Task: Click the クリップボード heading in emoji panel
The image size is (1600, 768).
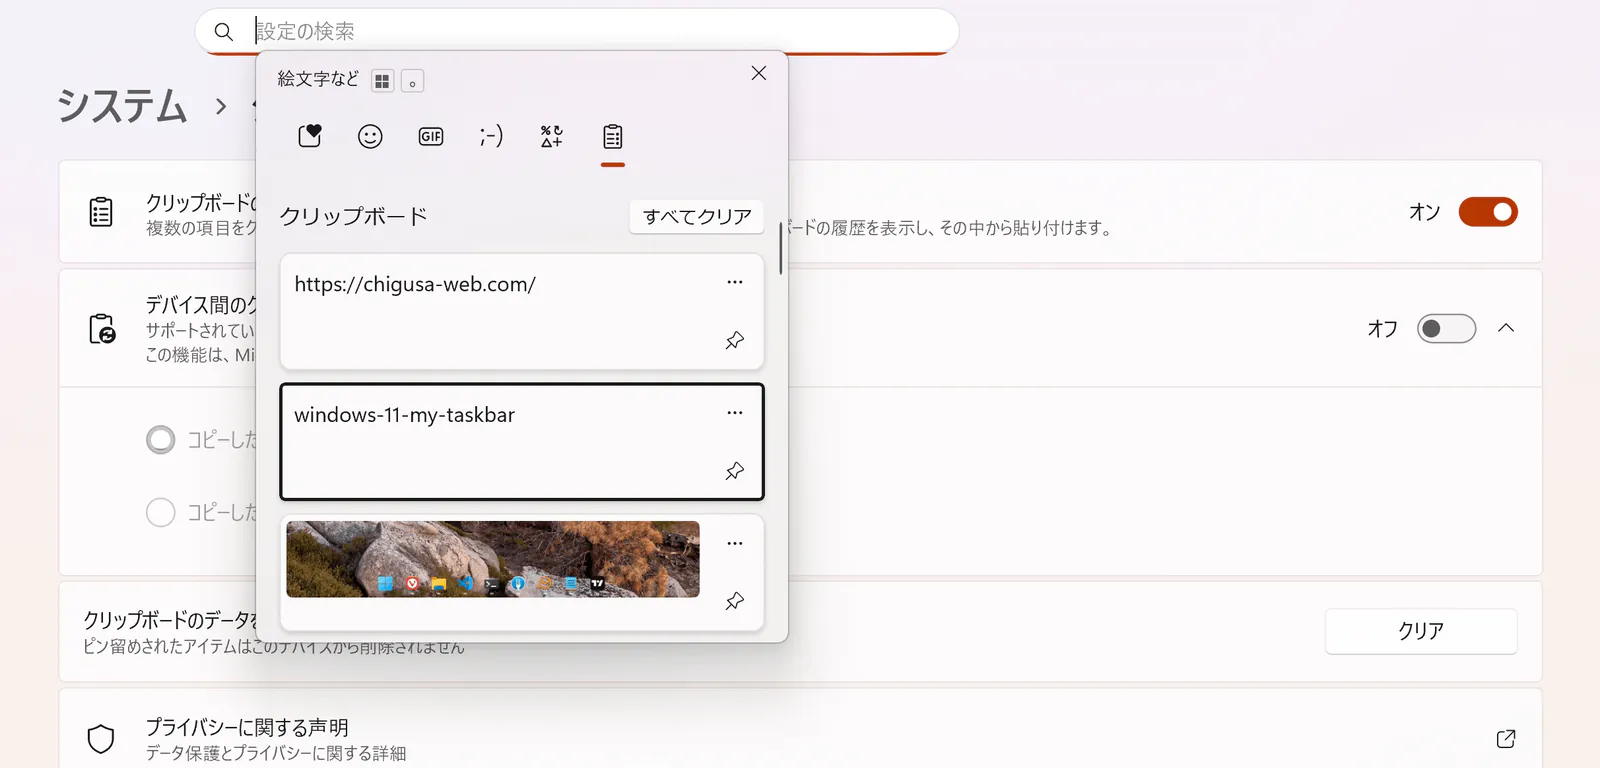Action: 353,216
